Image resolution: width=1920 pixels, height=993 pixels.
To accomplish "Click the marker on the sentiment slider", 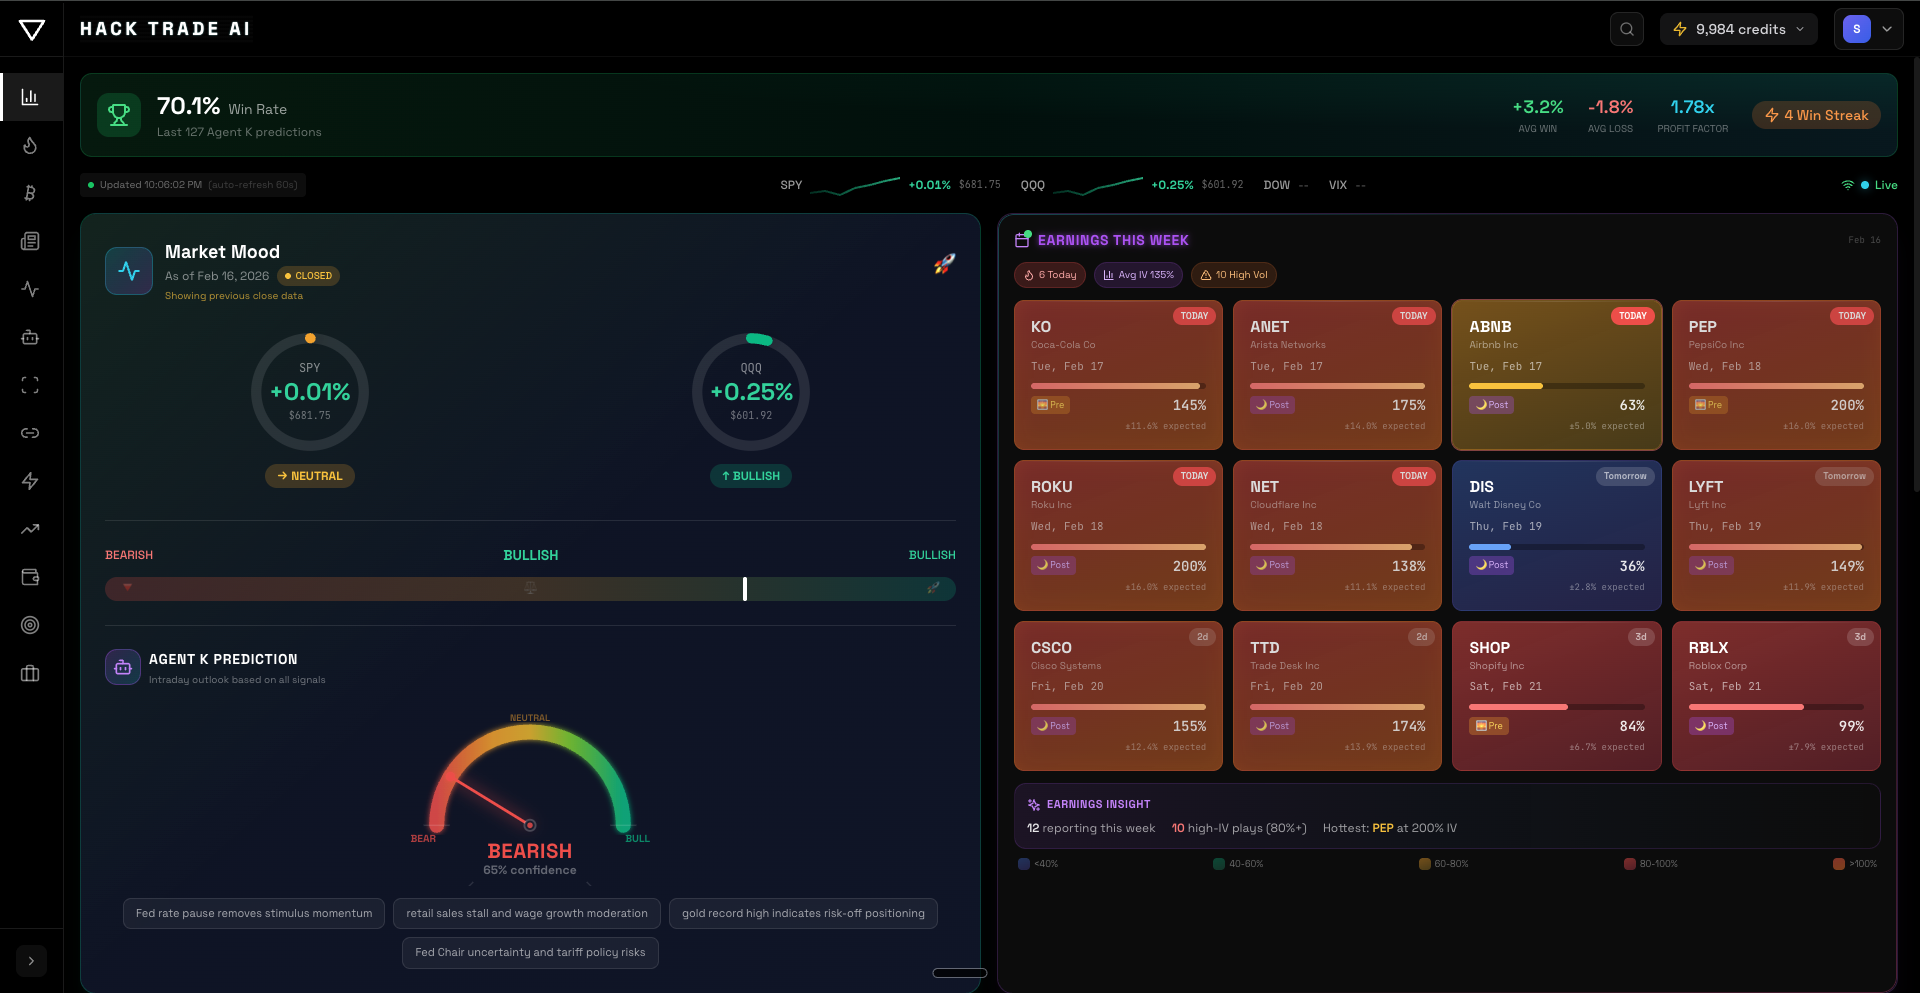I will [x=744, y=589].
